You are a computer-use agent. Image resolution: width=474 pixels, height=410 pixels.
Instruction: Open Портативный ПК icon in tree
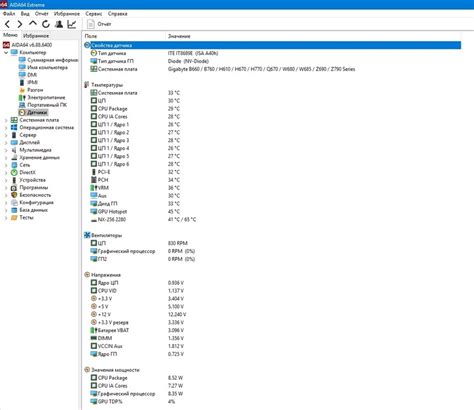pos(22,105)
